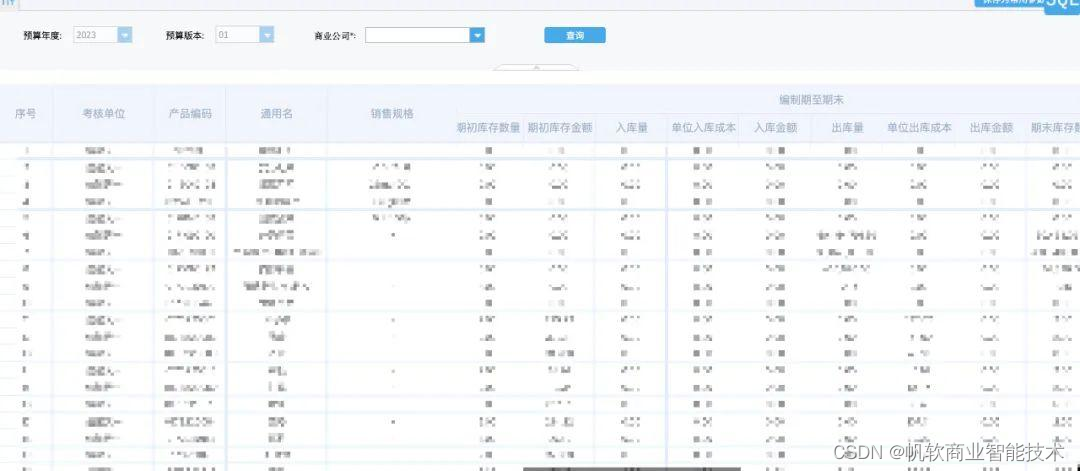Click the 编制期至期末 group header

click(811, 100)
